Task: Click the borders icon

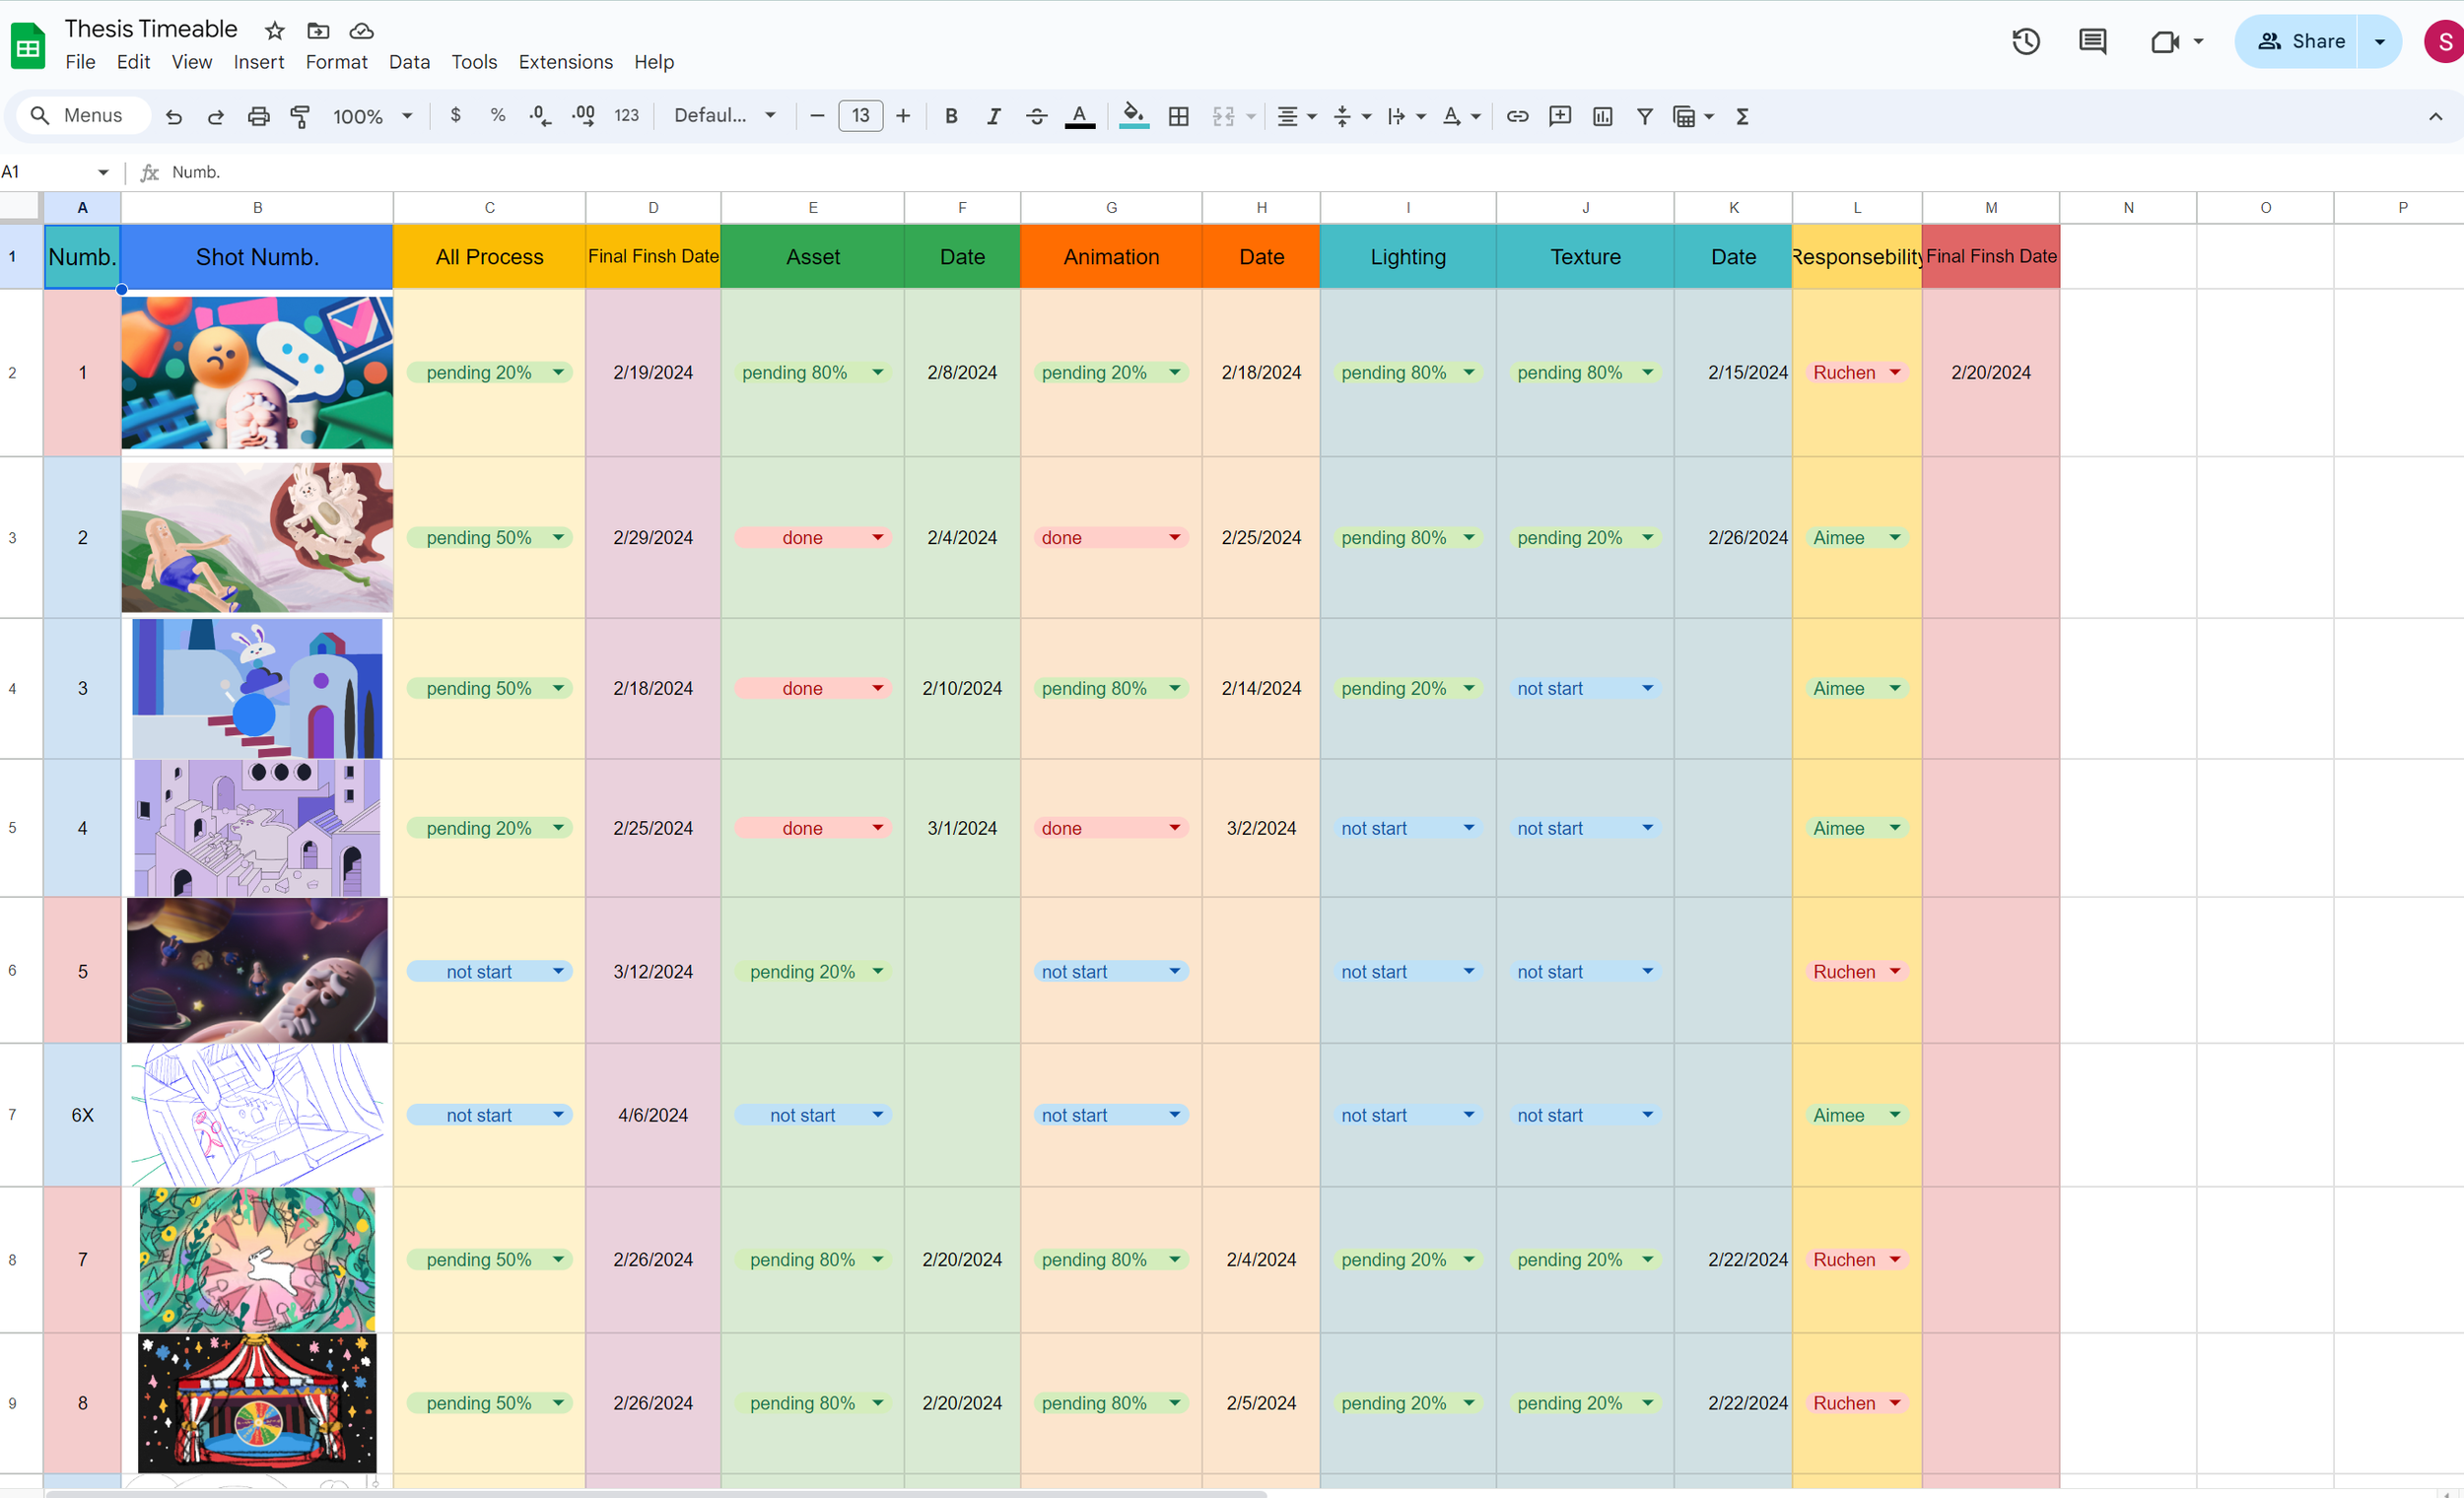Action: 1178,116
